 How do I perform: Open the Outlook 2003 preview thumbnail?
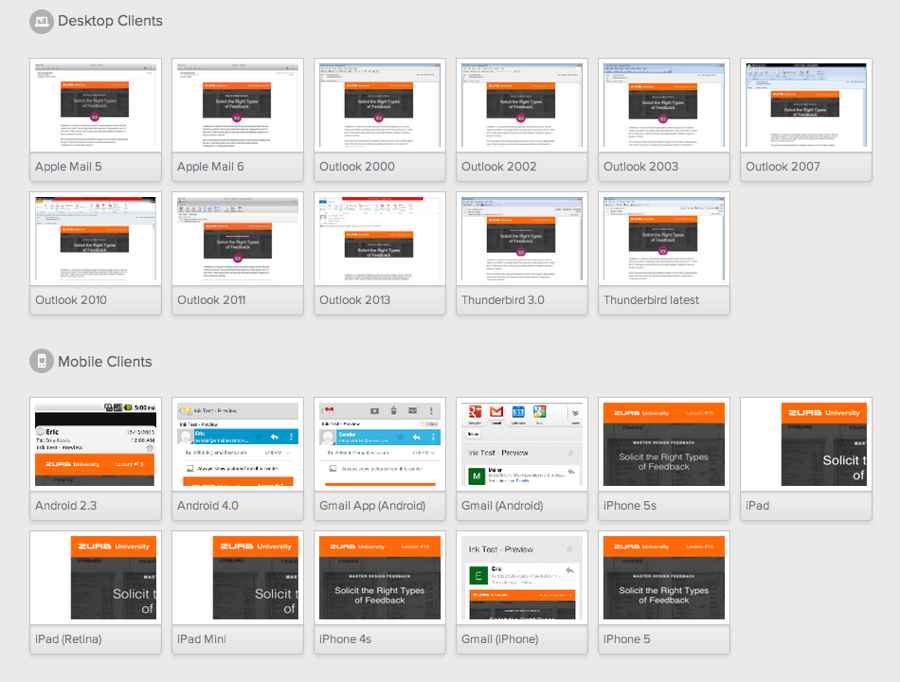pyautogui.click(x=664, y=106)
